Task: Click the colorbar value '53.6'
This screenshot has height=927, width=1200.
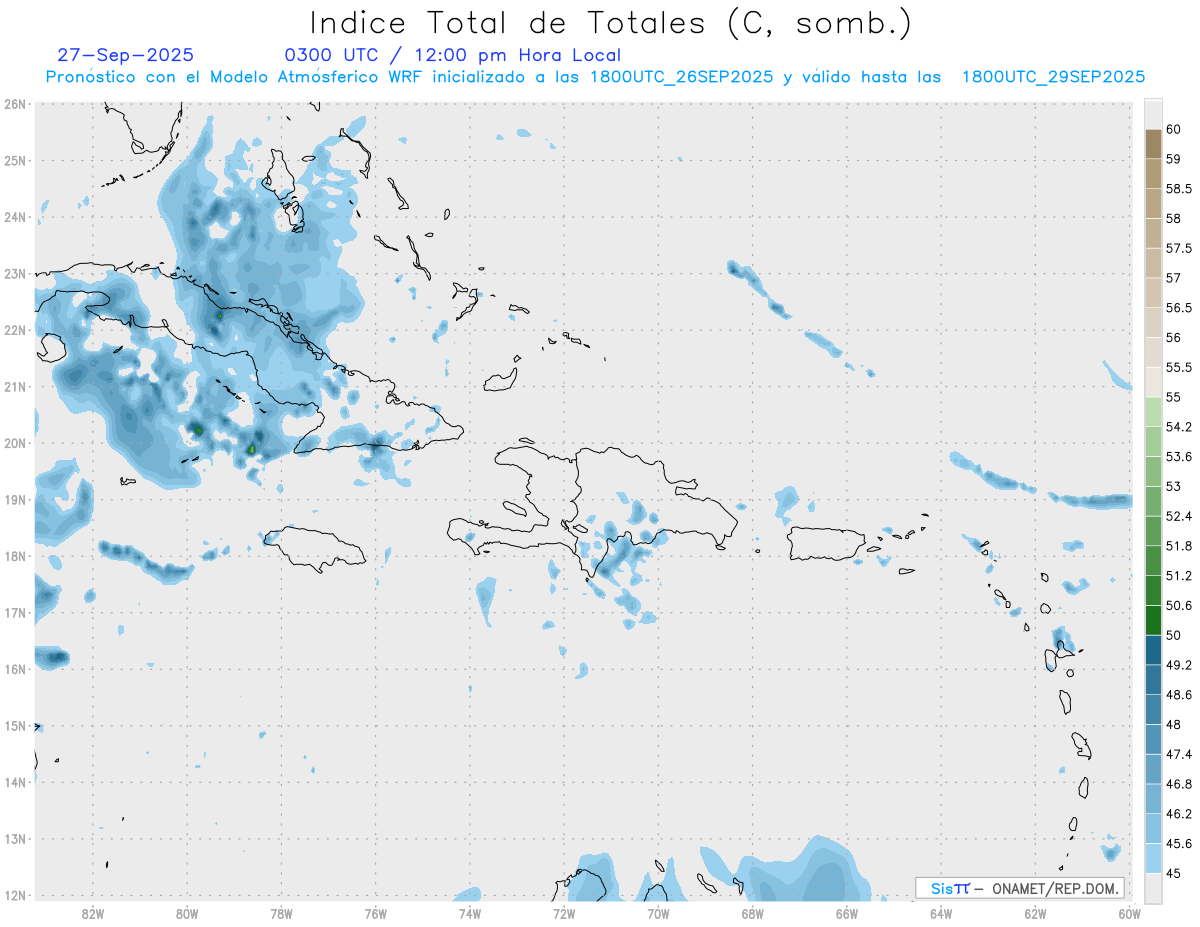Action: point(1178,456)
